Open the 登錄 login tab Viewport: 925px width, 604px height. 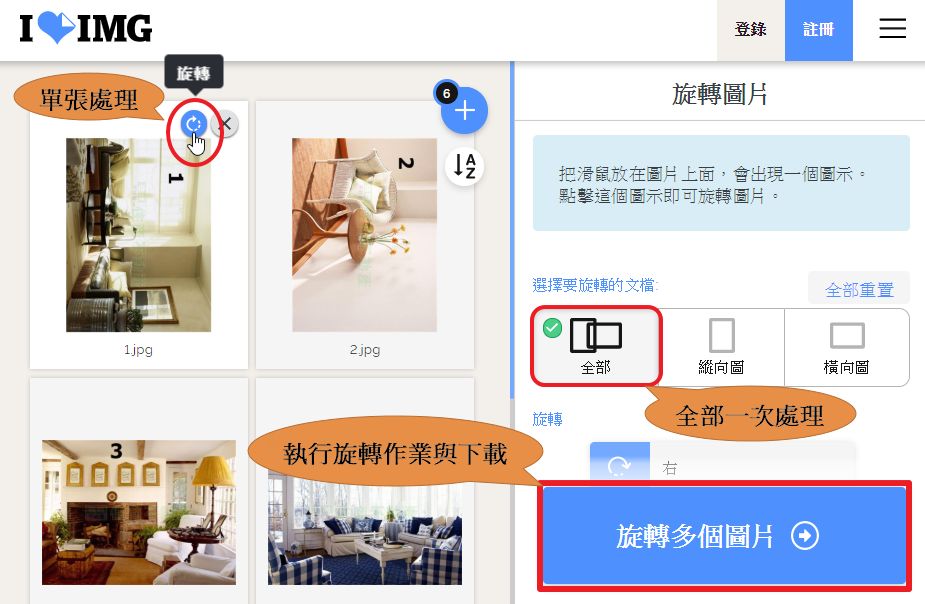750,29
